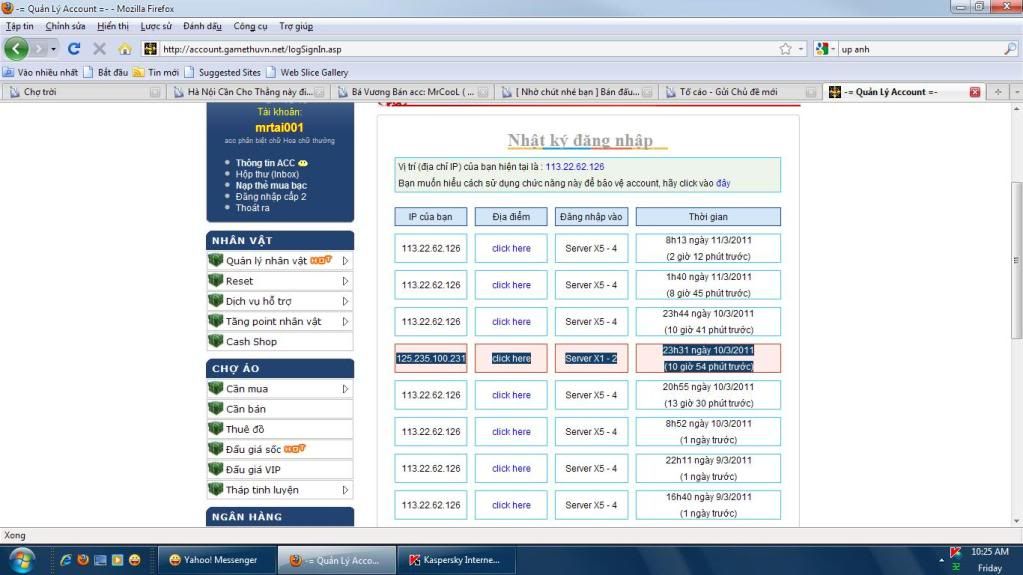Open 'Nạp thẻ mua bạc' link

tap(271, 185)
